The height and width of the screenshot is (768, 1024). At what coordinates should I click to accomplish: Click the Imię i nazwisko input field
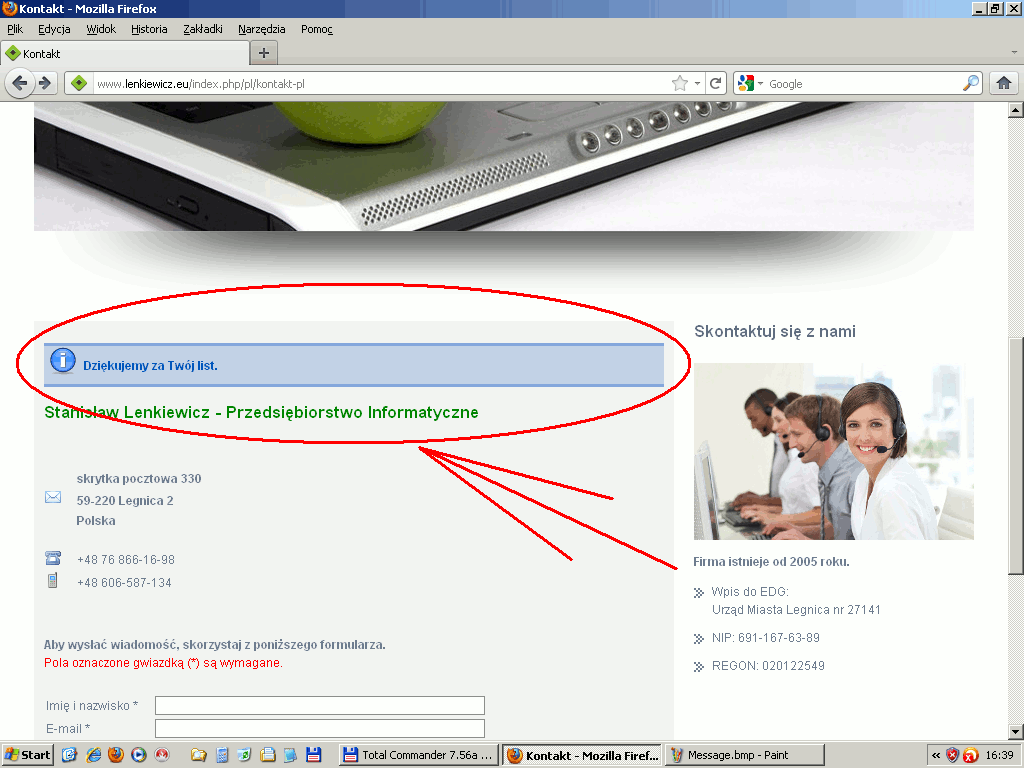320,705
